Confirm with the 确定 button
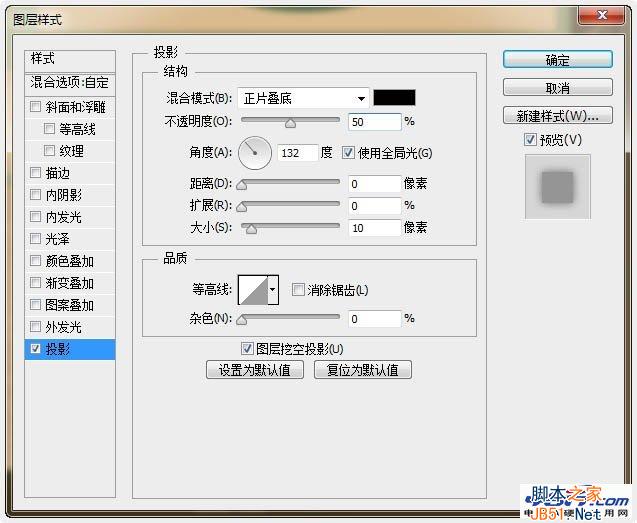 [x=558, y=60]
